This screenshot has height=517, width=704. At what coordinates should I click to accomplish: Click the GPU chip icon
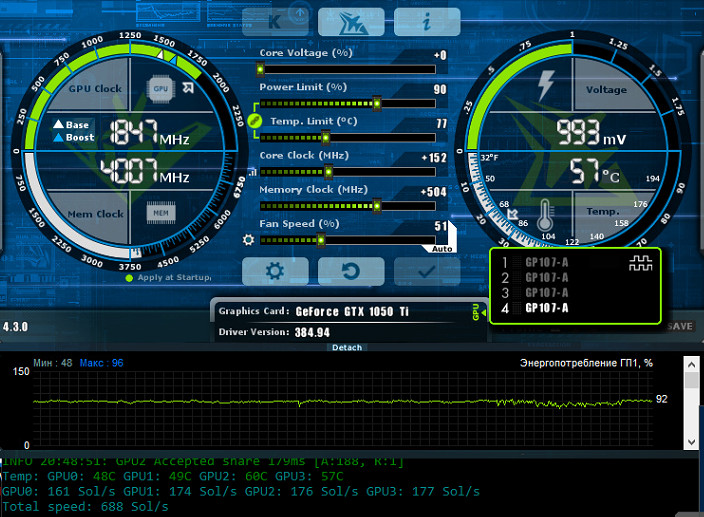pyautogui.click(x=161, y=88)
